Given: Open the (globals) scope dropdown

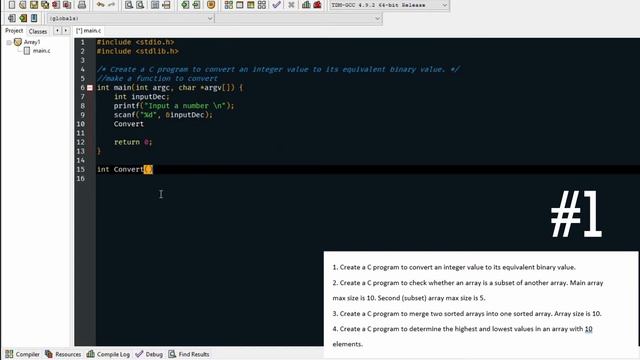Looking at the screenshot, I should 131,18.
